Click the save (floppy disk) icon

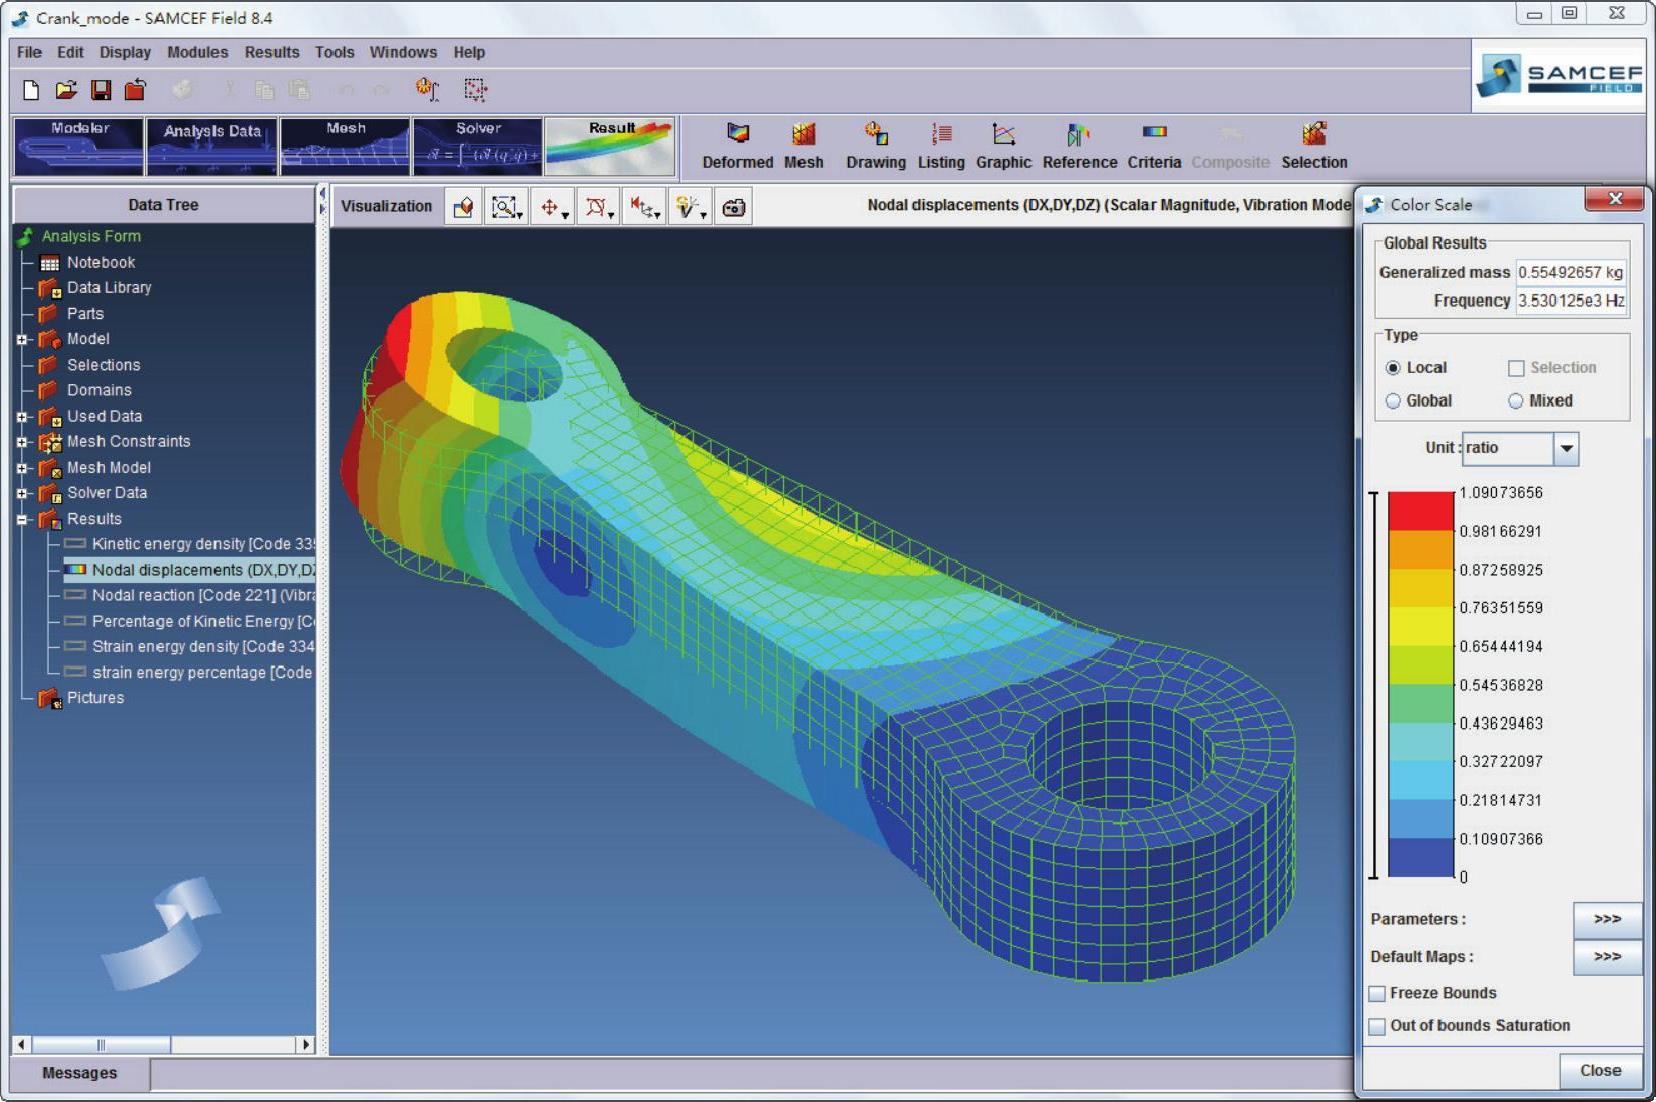(x=101, y=90)
